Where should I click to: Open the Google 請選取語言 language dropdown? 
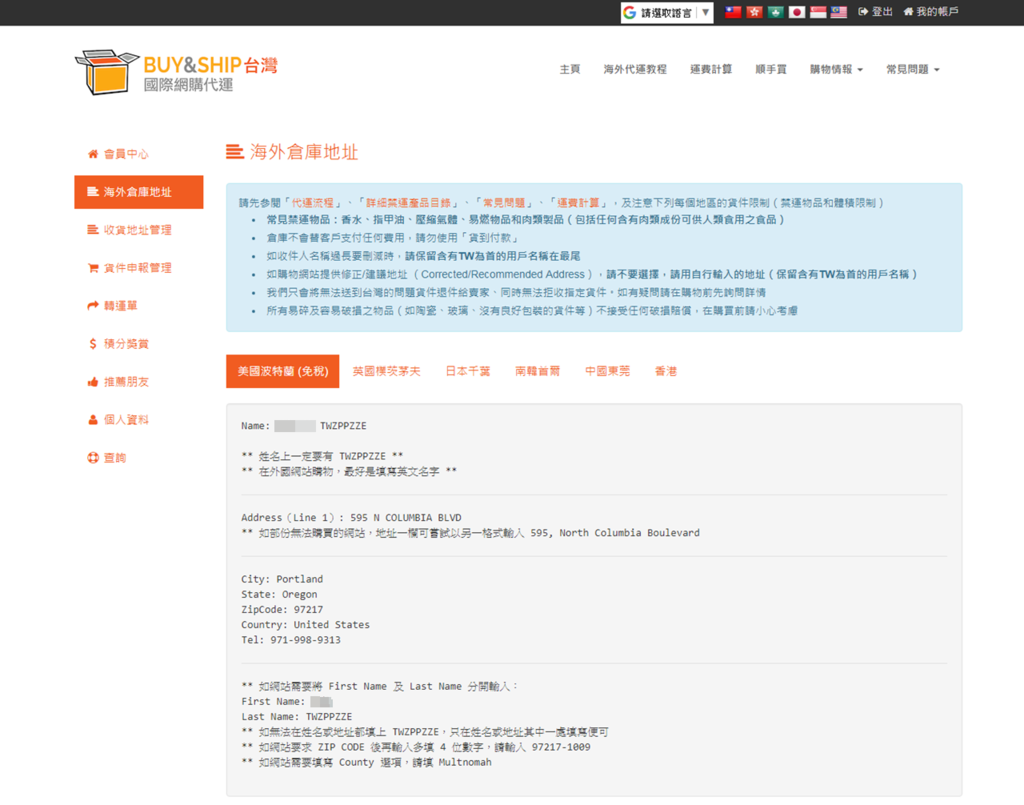pos(666,12)
